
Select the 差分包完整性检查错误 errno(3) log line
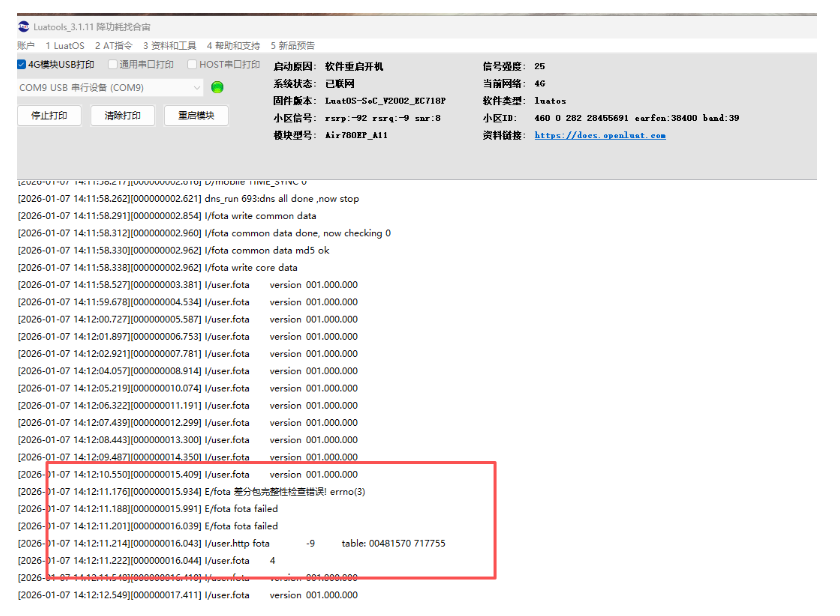pos(192,492)
